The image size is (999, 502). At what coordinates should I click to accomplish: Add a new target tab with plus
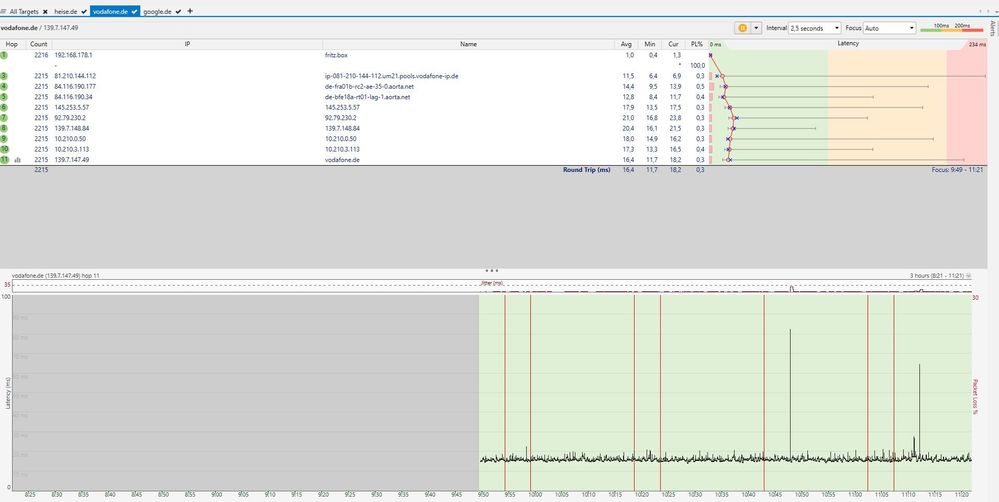coord(191,10)
